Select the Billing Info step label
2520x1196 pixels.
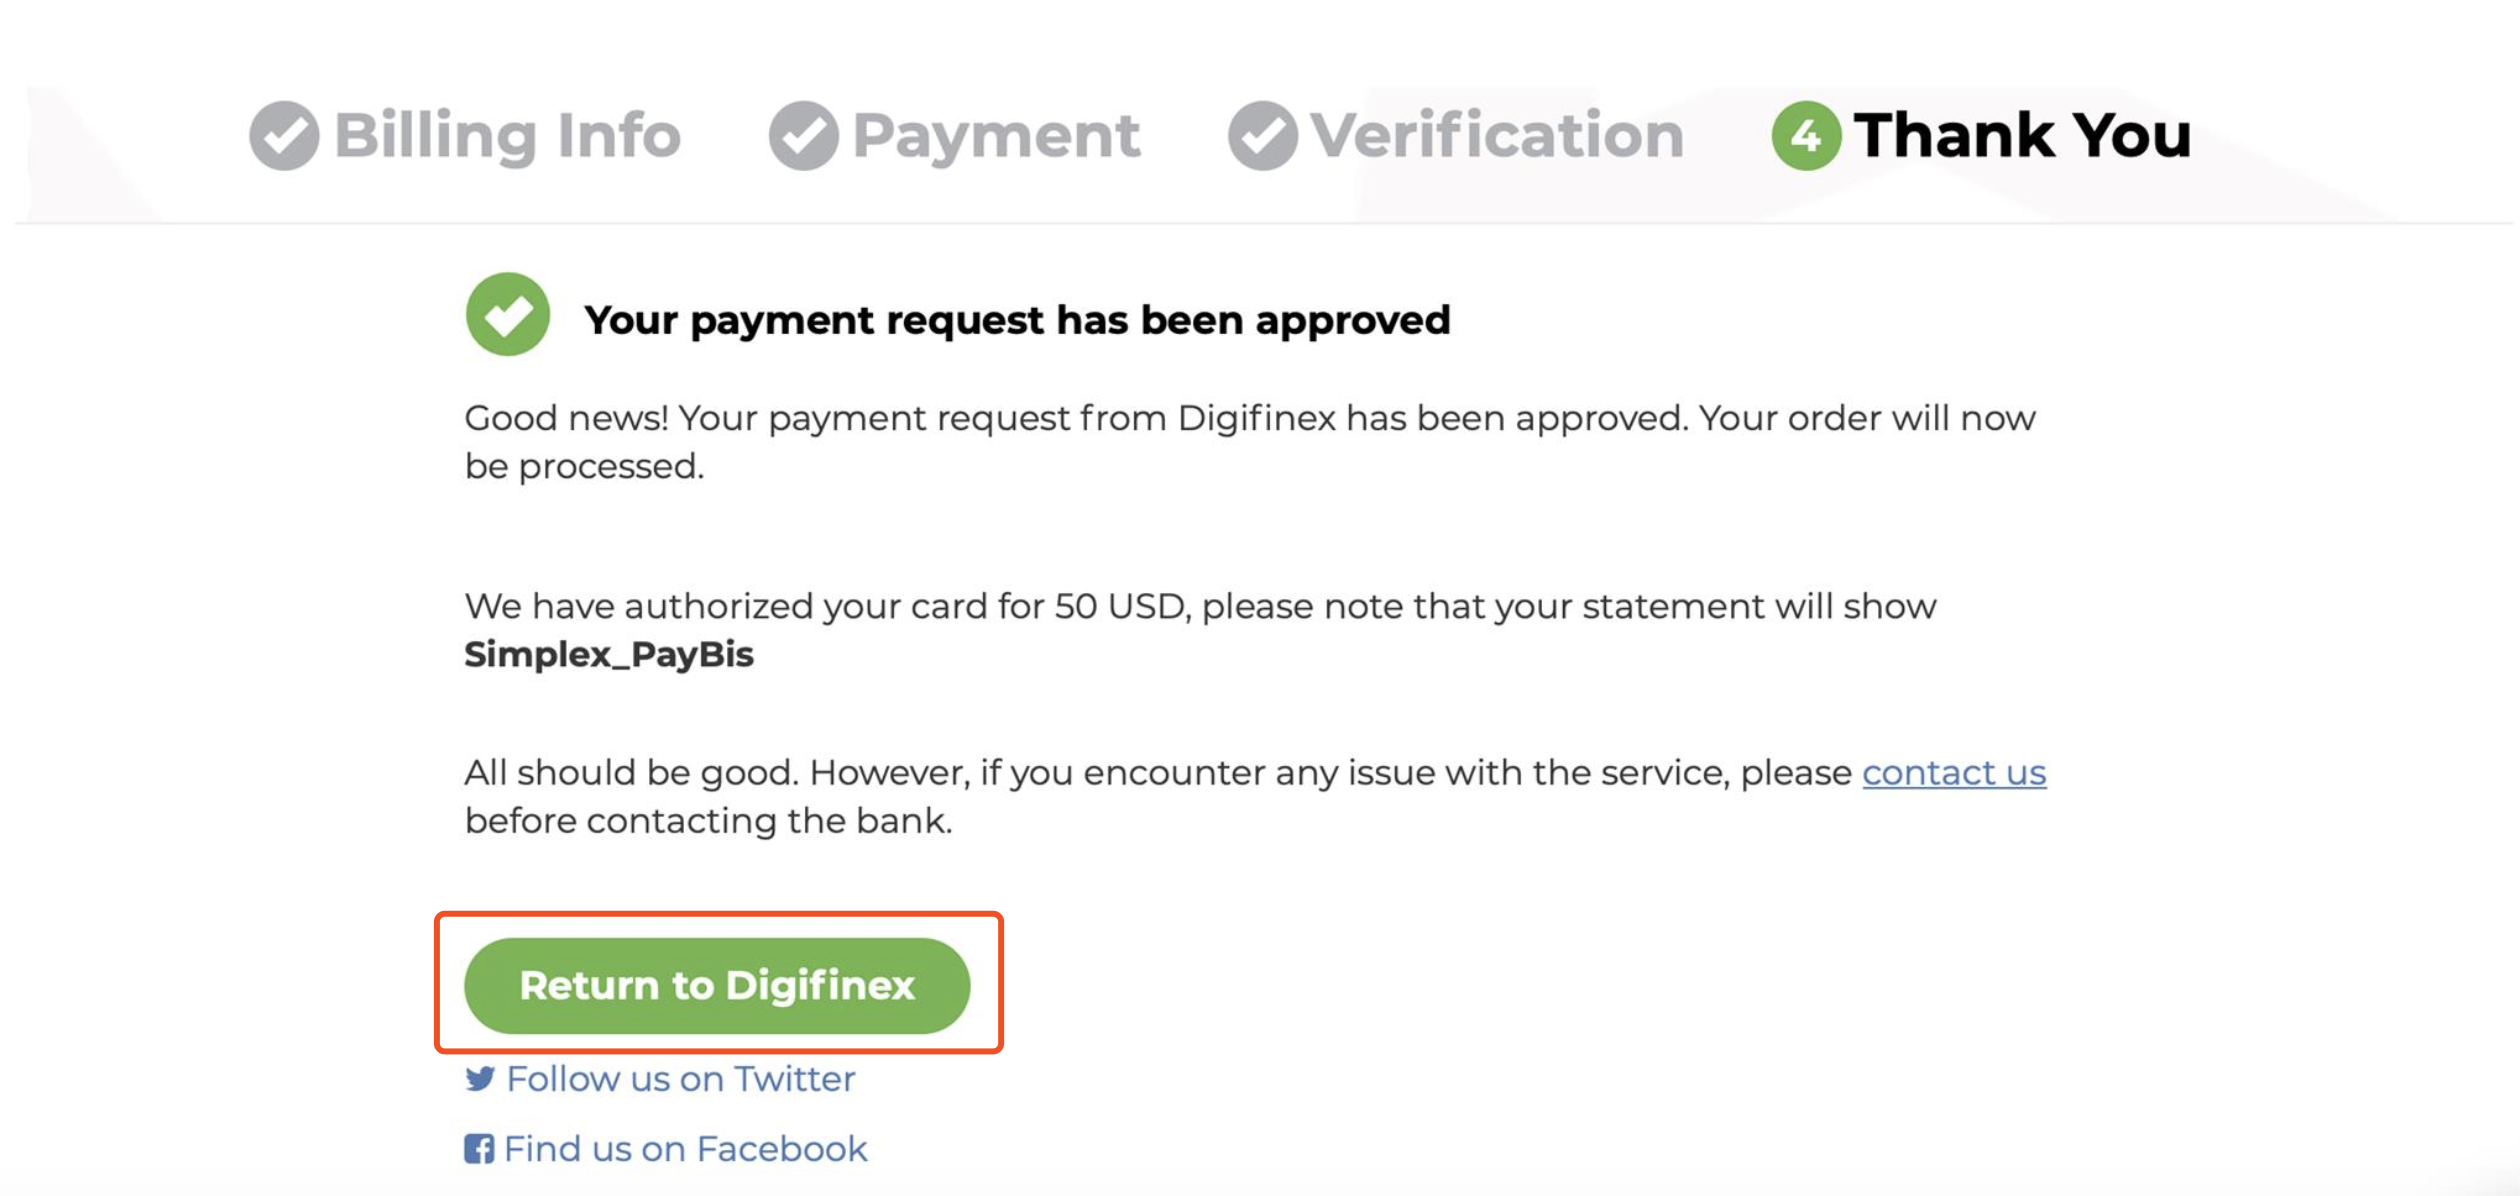(507, 135)
